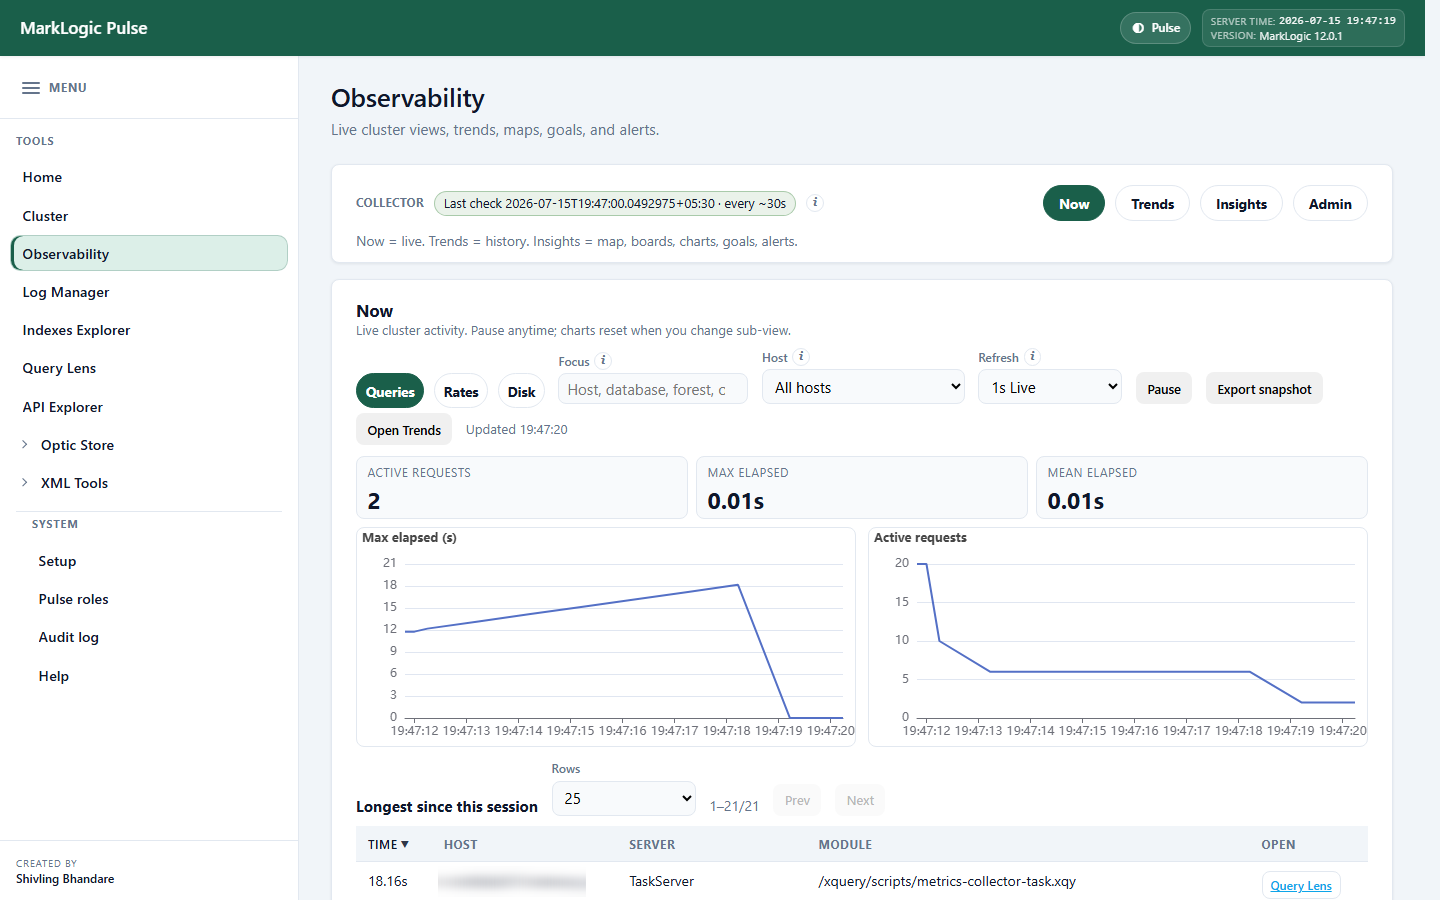1440x900 pixels.
Task: Click the TaskServer cell
Action: click(x=661, y=881)
